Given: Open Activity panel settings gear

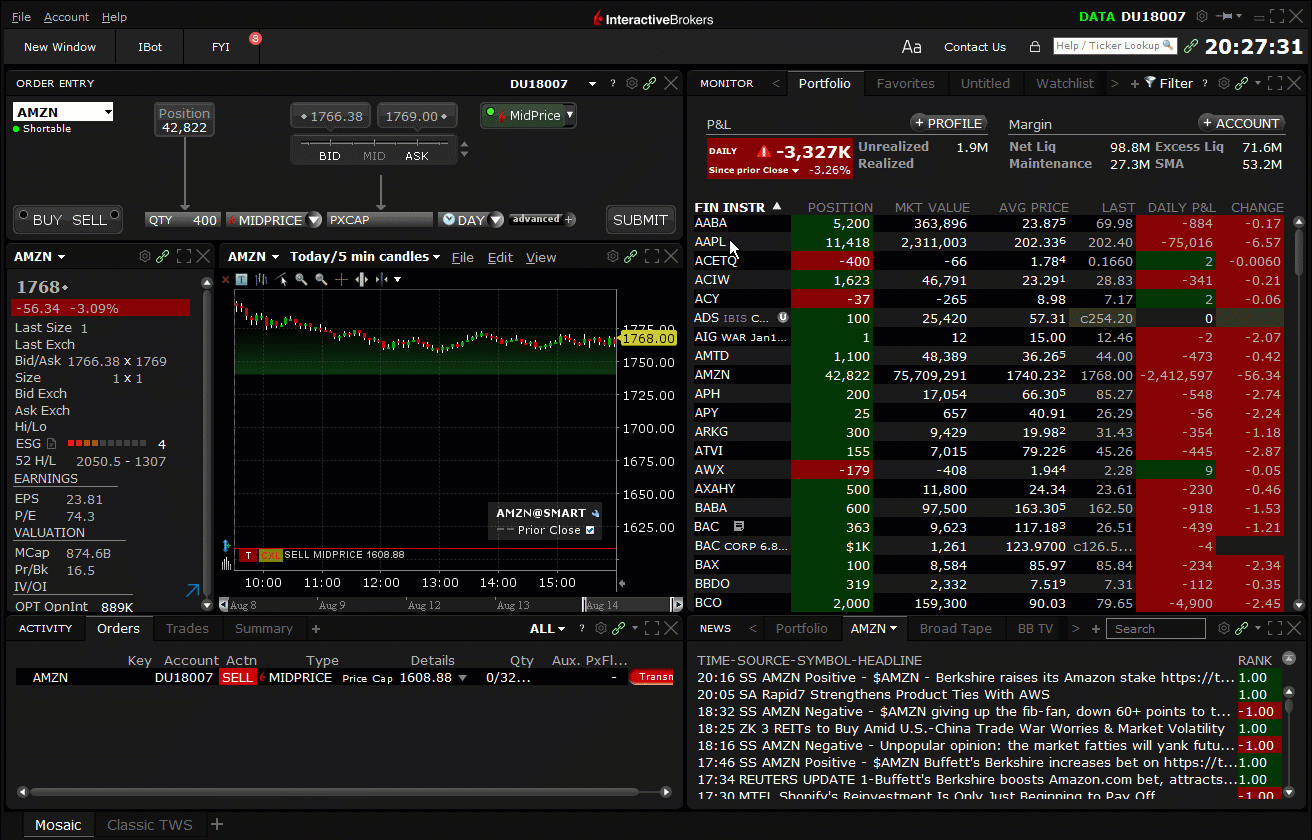Looking at the screenshot, I should coord(601,629).
